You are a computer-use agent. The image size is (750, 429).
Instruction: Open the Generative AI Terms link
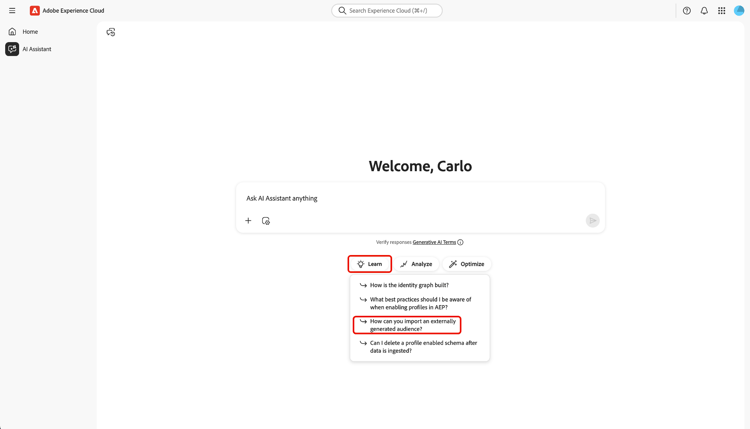pos(434,242)
